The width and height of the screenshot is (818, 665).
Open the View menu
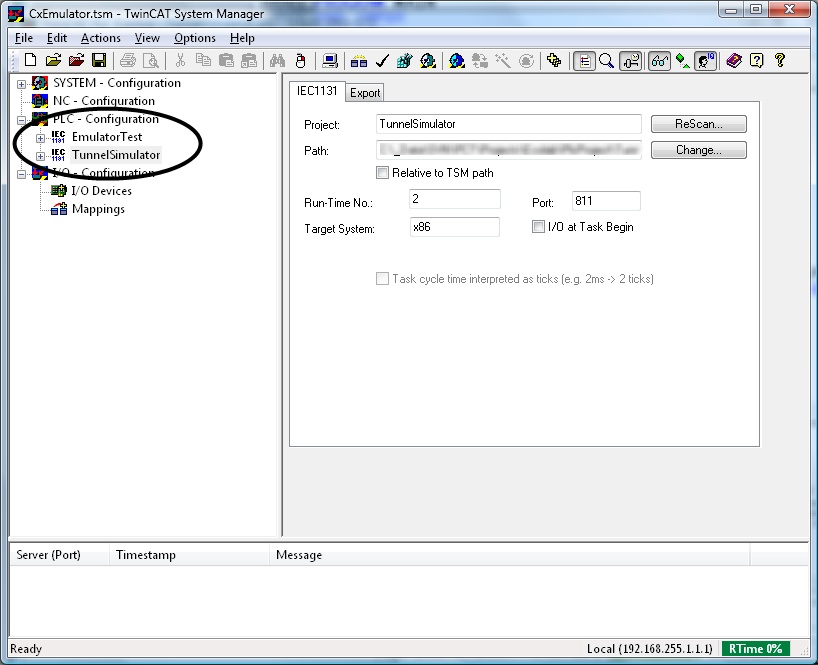coord(147,38)
